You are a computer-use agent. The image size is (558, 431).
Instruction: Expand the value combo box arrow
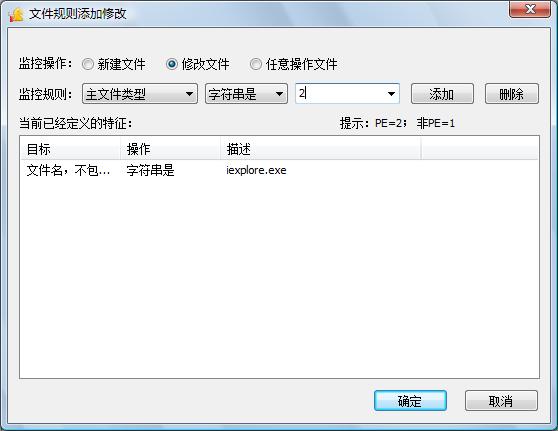pyautogui.click(x=391, y=94)
